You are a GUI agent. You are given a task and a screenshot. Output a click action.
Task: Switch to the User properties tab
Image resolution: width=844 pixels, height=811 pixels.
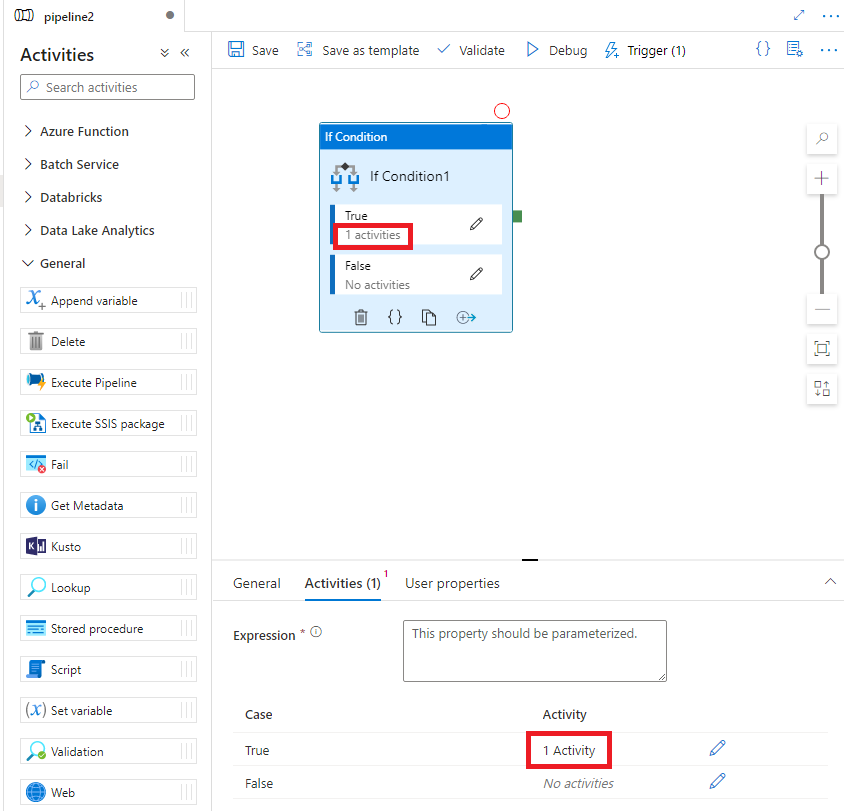[452, 583]
